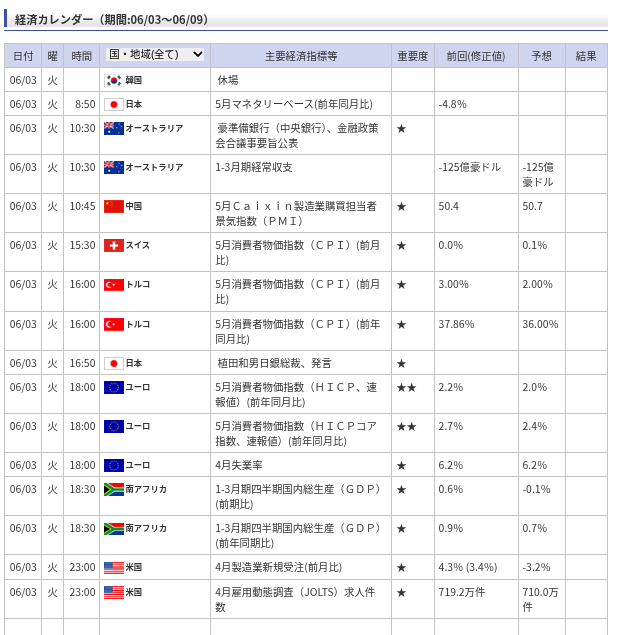Click the Euro flag in the 4月失業率 row
The height and width of the screenshot is (635, 617).
[x=114, y=465]
